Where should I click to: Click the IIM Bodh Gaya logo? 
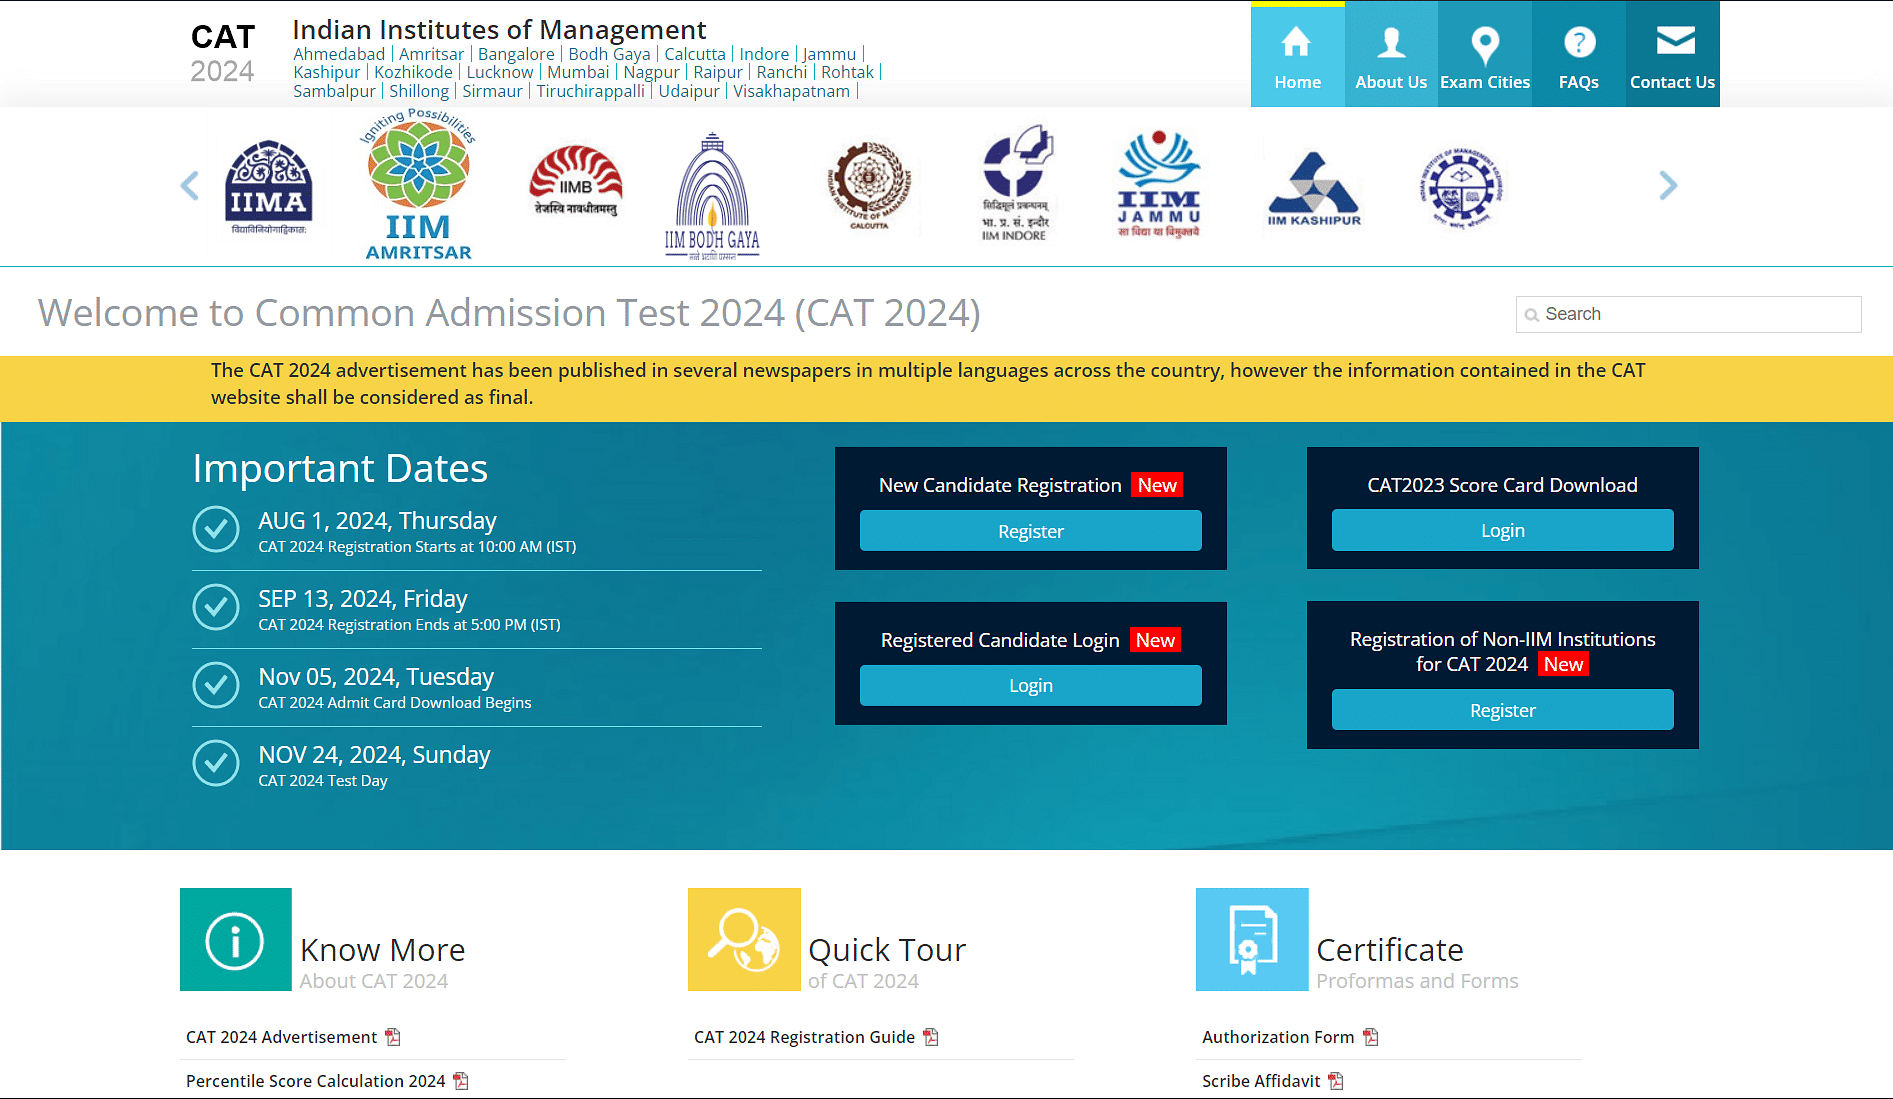(x=712, y=196)
